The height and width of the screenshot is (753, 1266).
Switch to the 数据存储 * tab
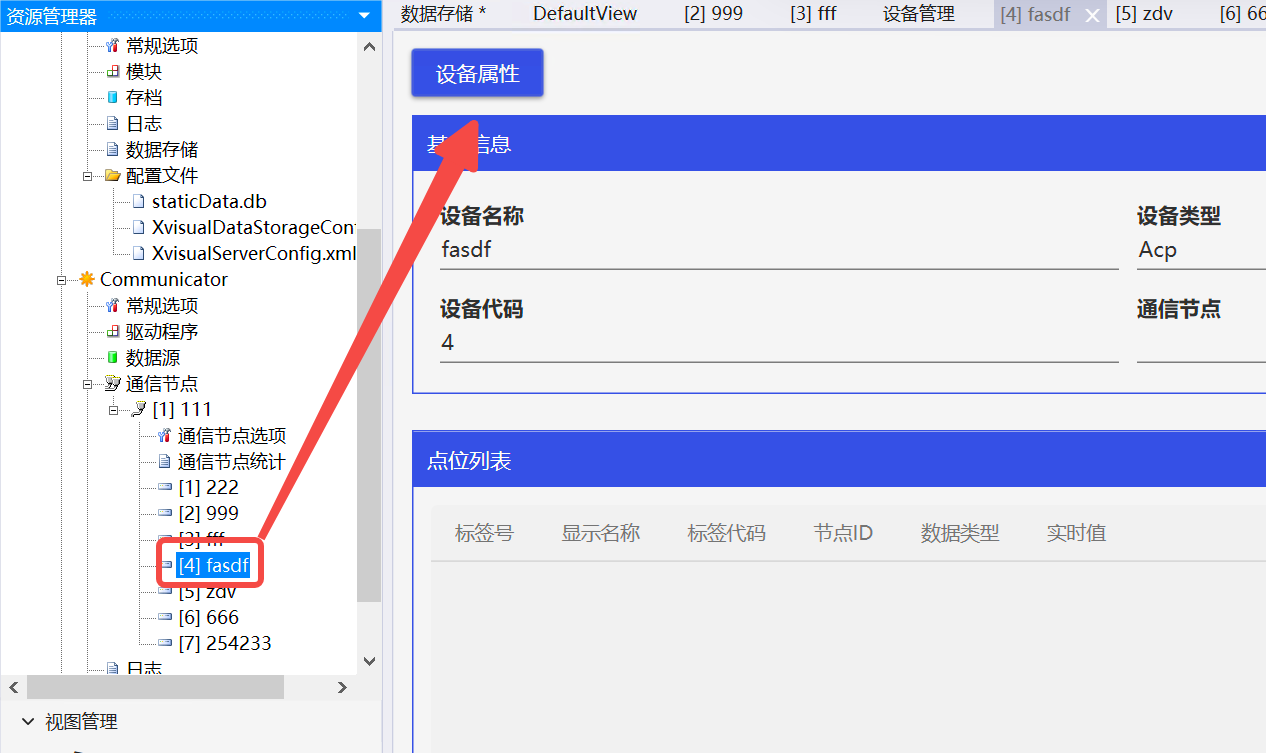click(x=443, y=14)
